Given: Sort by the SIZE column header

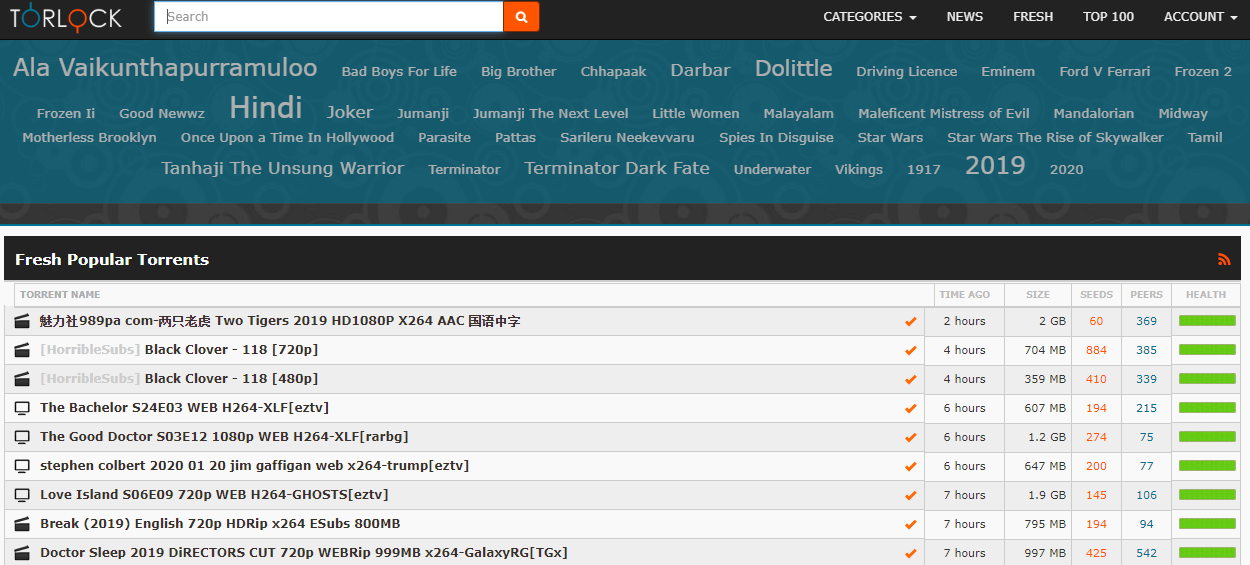Looking at the screenshot, I should click(x=1038, y=295).
